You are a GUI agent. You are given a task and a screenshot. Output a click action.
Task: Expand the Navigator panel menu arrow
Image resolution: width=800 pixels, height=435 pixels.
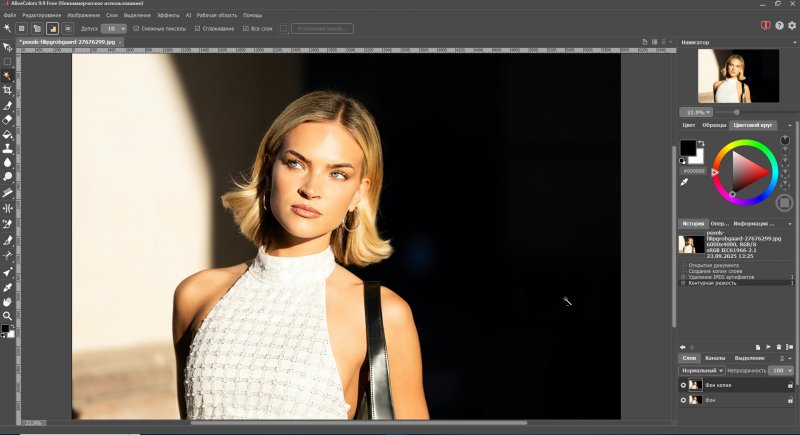[x=795, y=42]
